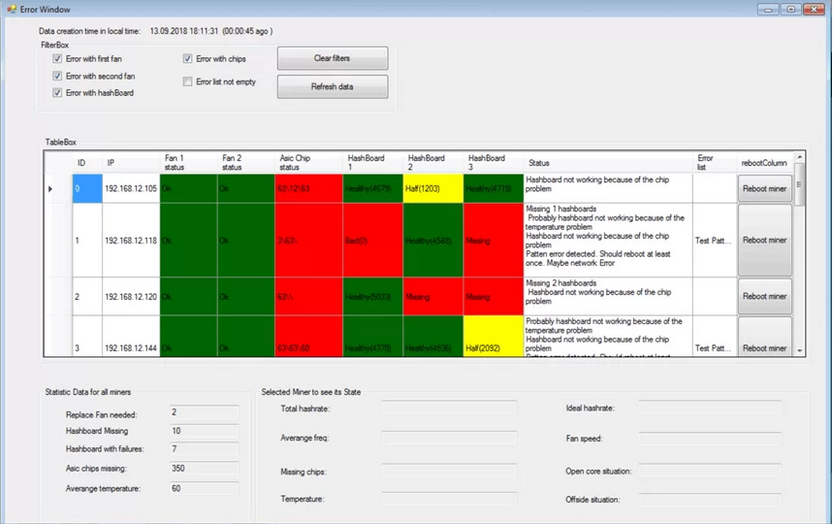
Task: Click yellow Half(2092) HashBoard 3 cell
Action: (494, 336)
